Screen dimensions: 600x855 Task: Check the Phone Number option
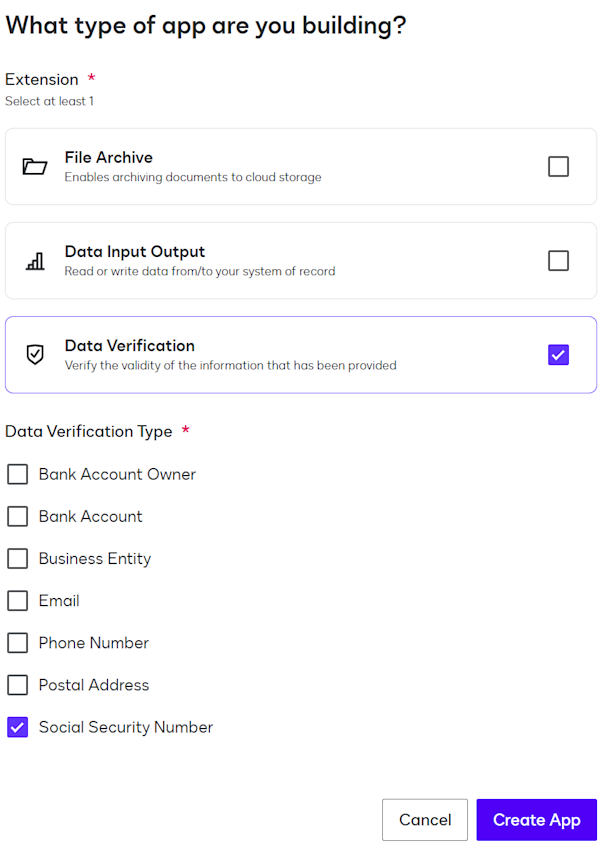pos(17,642)
